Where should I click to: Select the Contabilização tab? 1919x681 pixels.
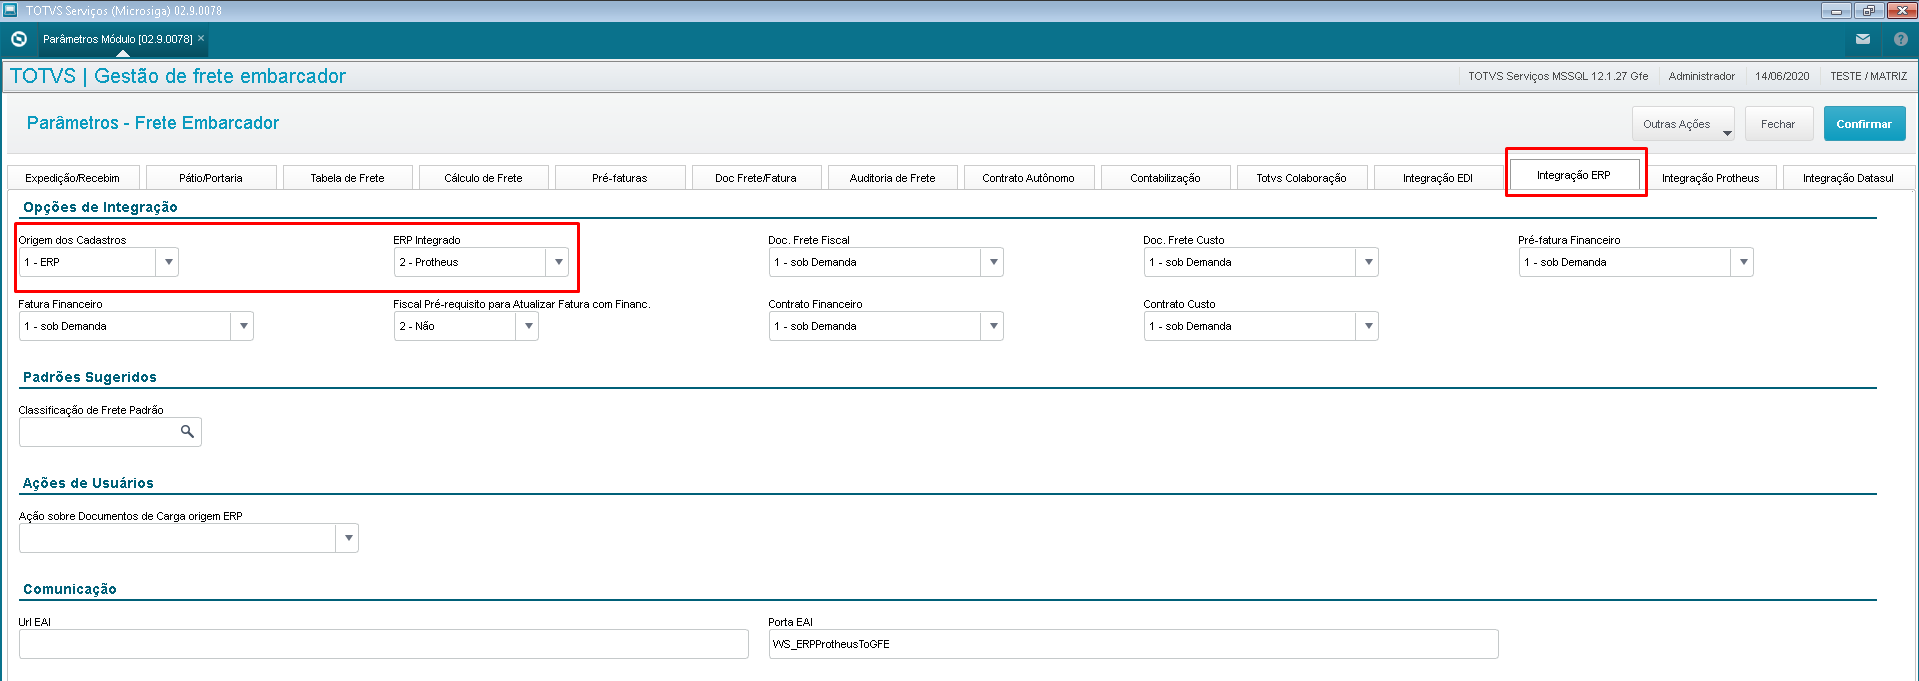[1165, 178]
